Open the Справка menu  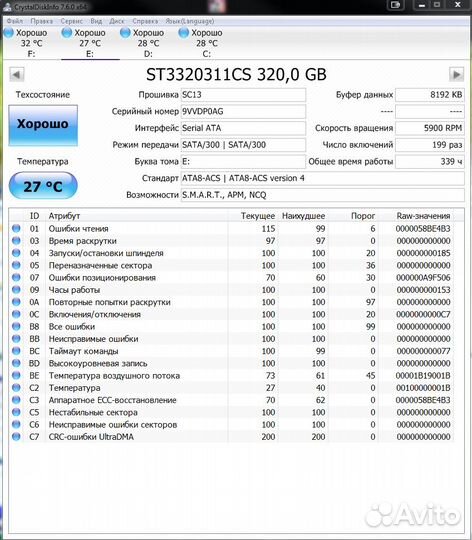tap(145, 21)
